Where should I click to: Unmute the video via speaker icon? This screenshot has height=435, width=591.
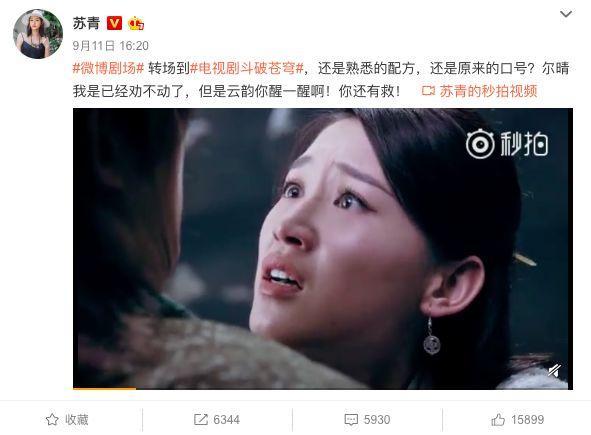click(x=554, y=371)
